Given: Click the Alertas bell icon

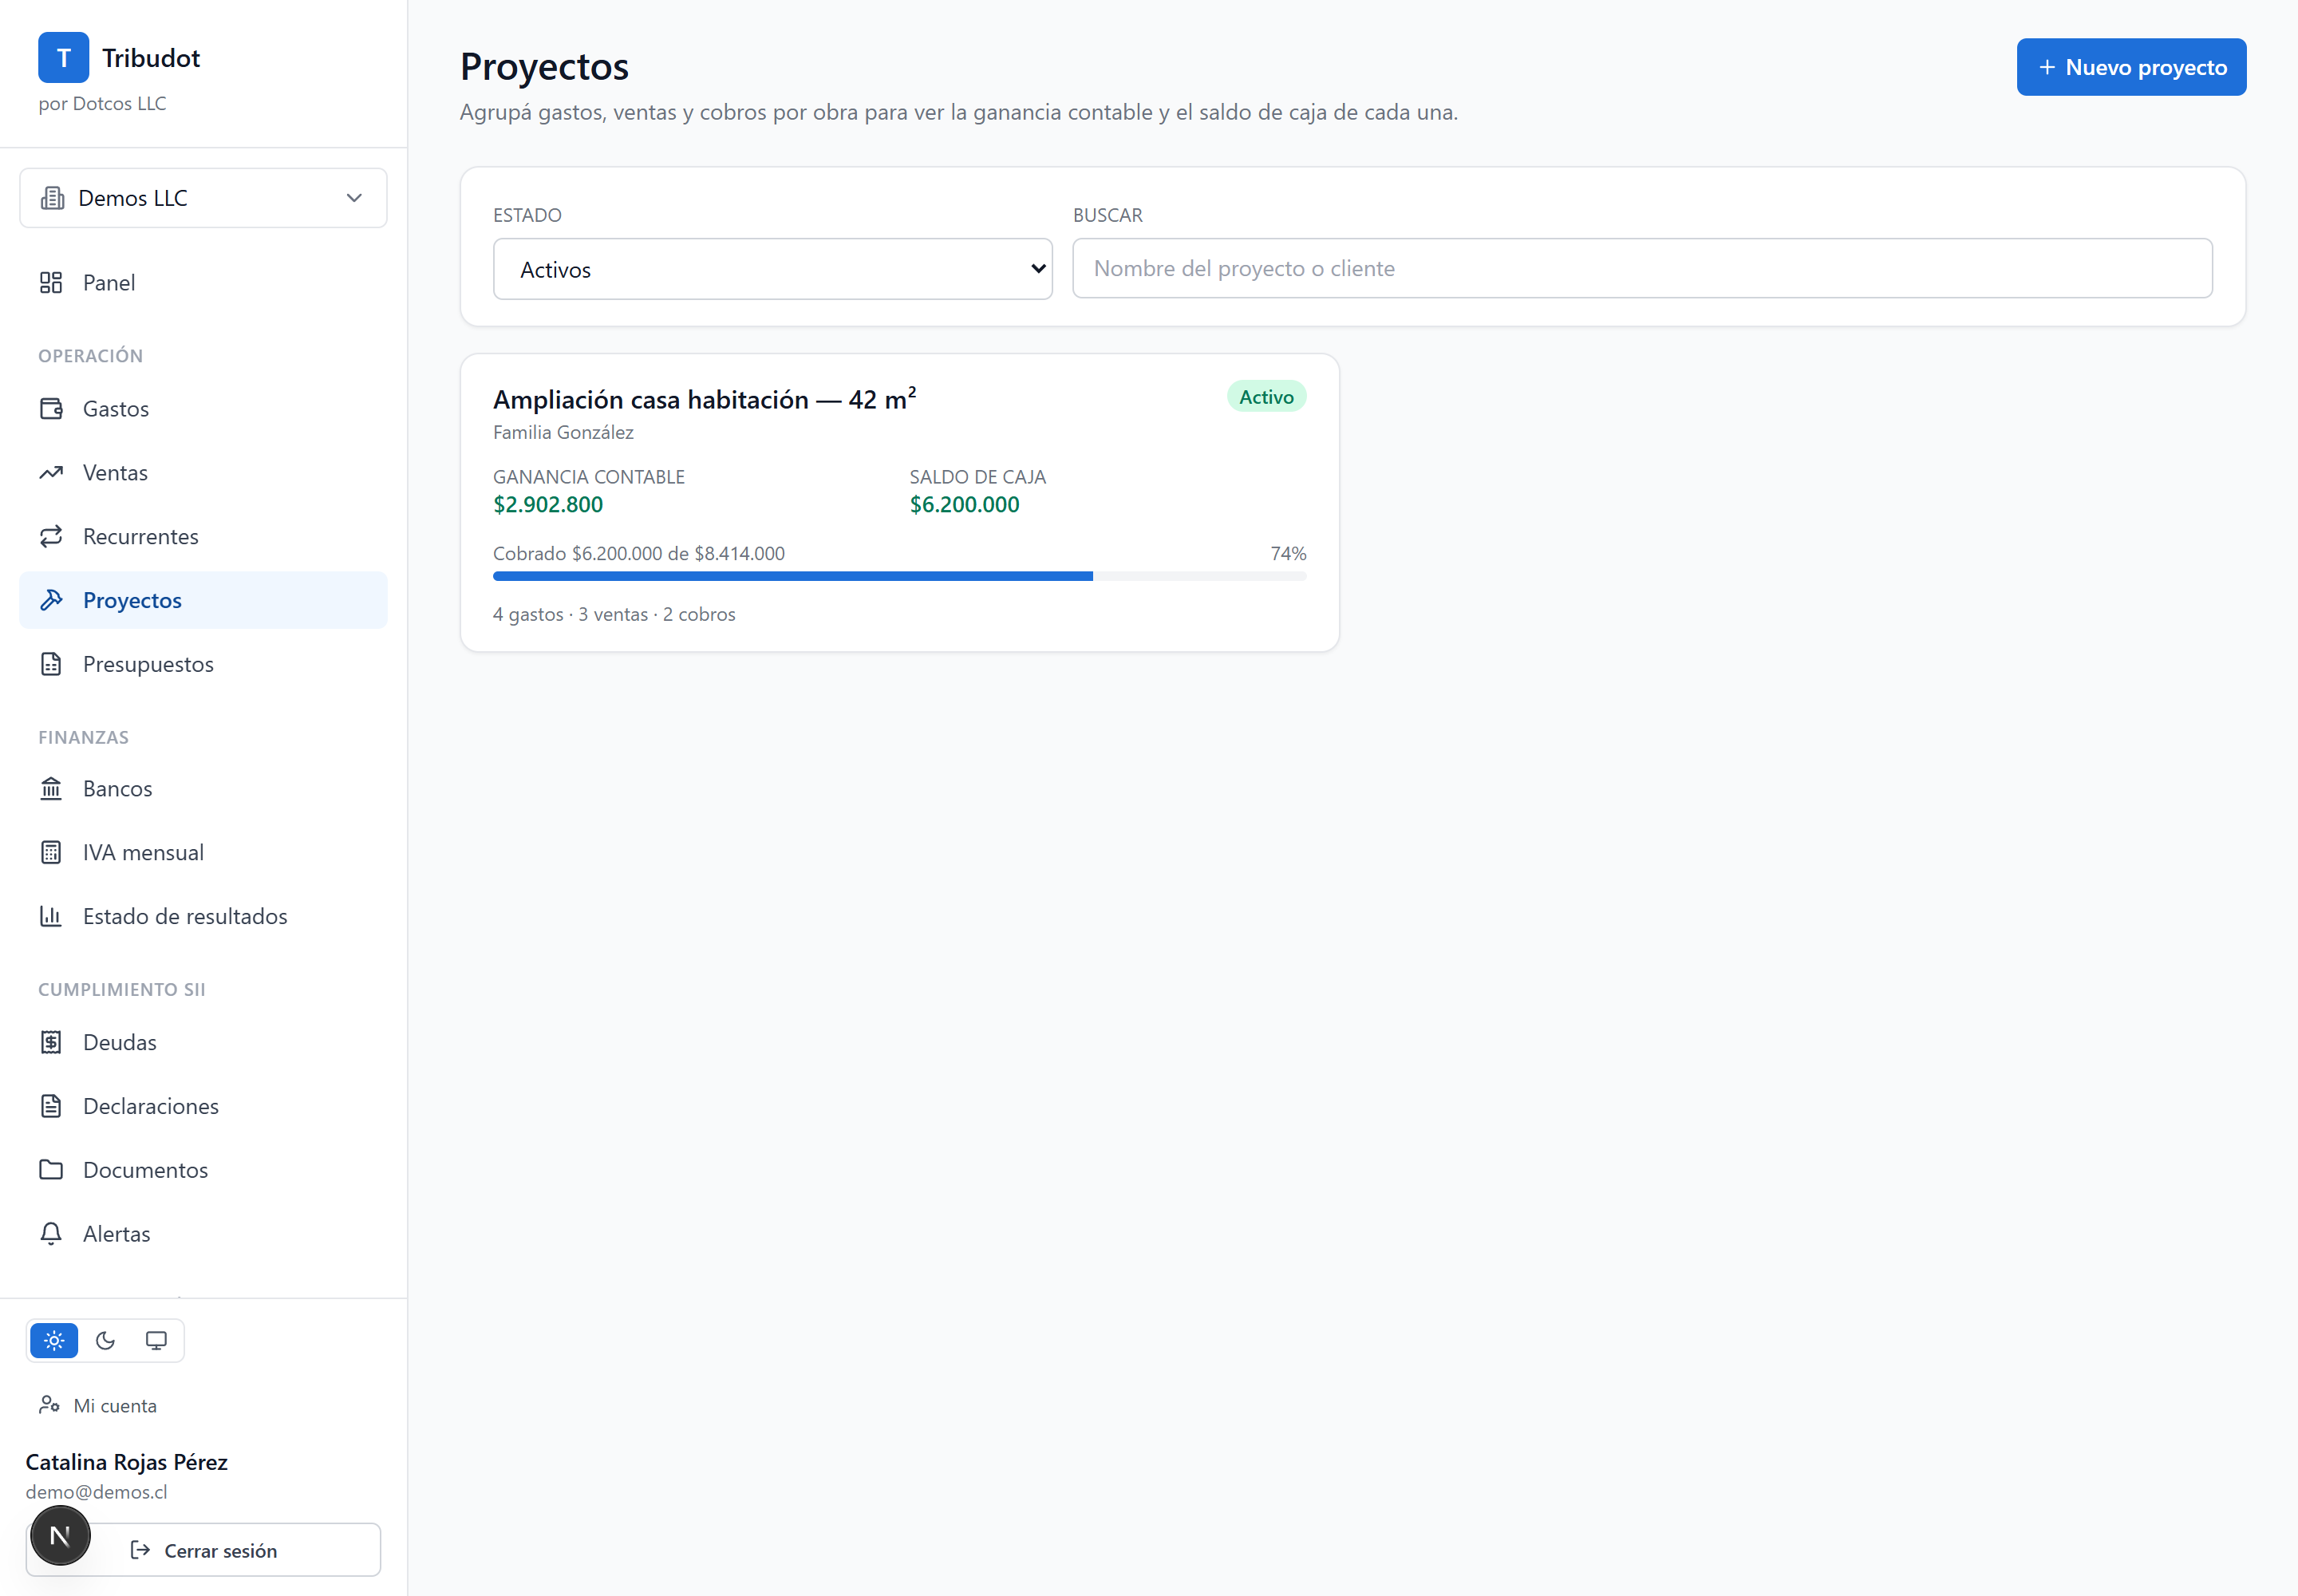Looking at the screenshot, I should click(x=51, y=1234).
